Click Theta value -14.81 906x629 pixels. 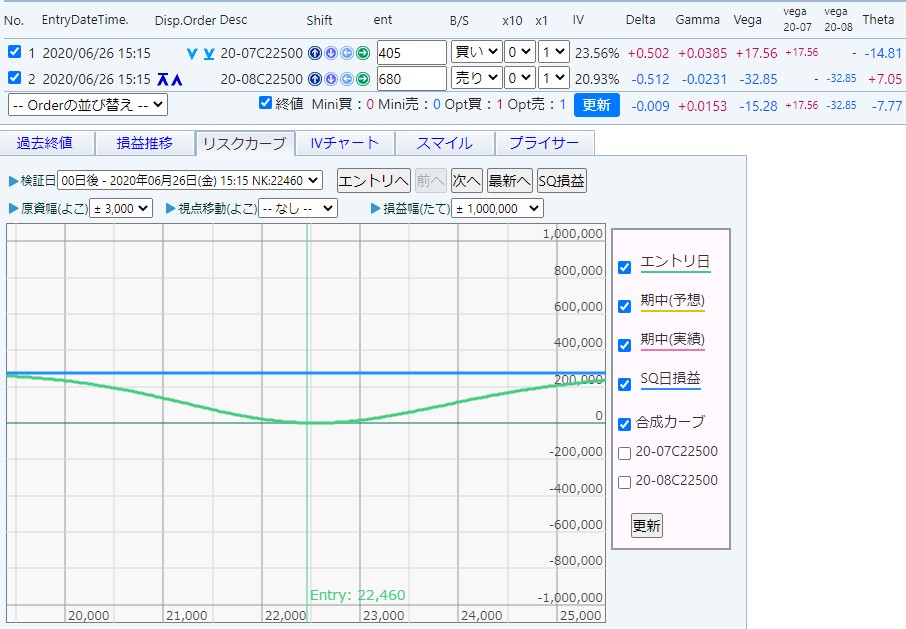(x=883, y=53)
